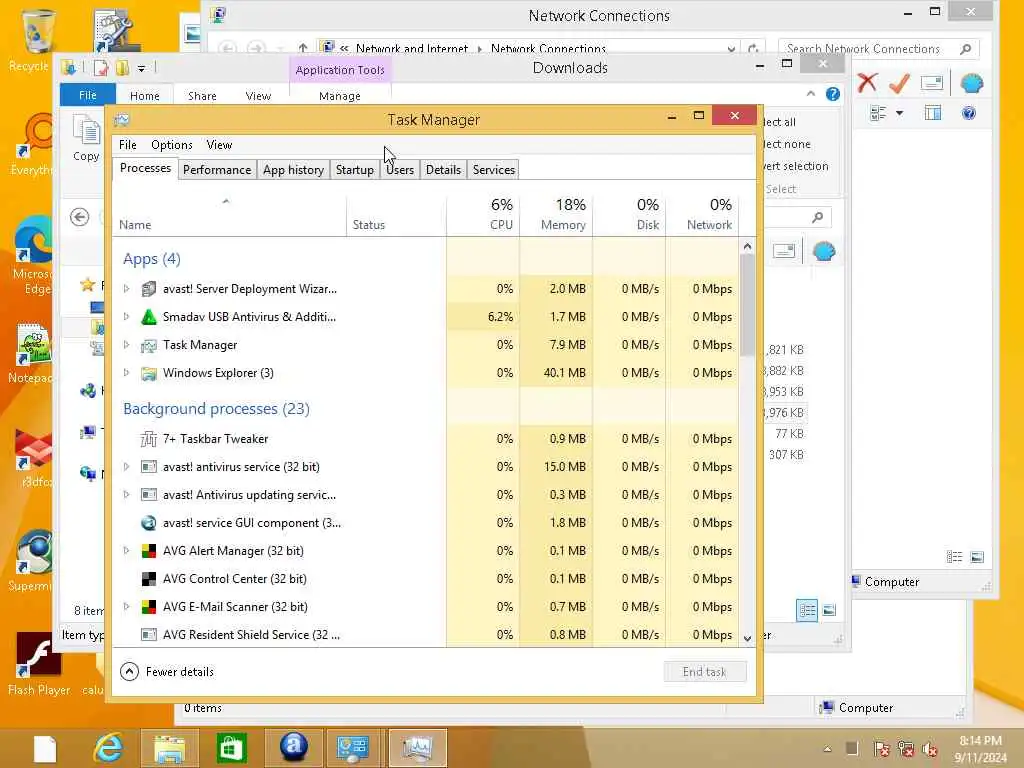Click the Task Manager taskbar icon
This screenshot has height=768, width=1024.
417,748
